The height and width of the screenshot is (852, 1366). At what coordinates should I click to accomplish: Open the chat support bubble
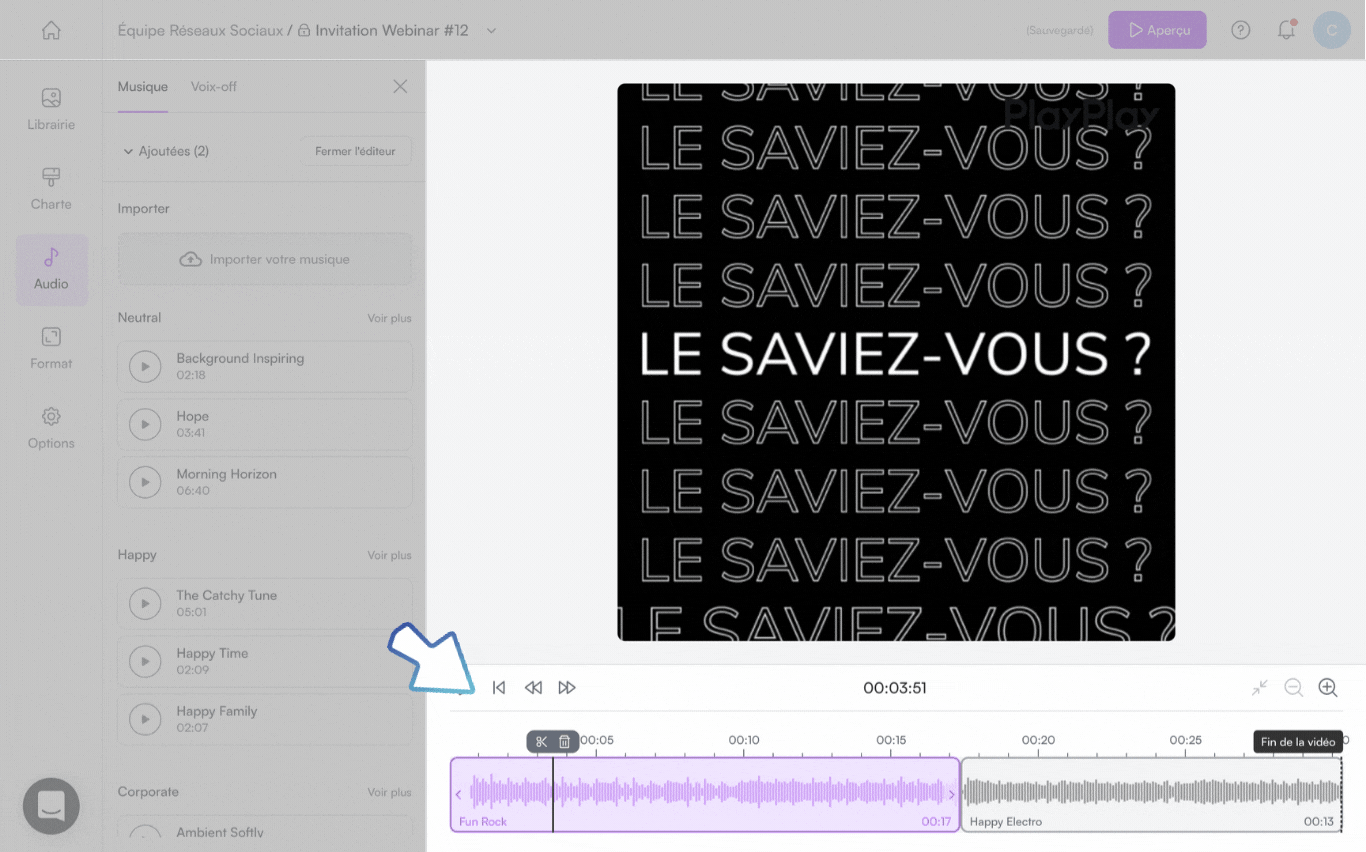pyautogui.click(x=51, y=806)
